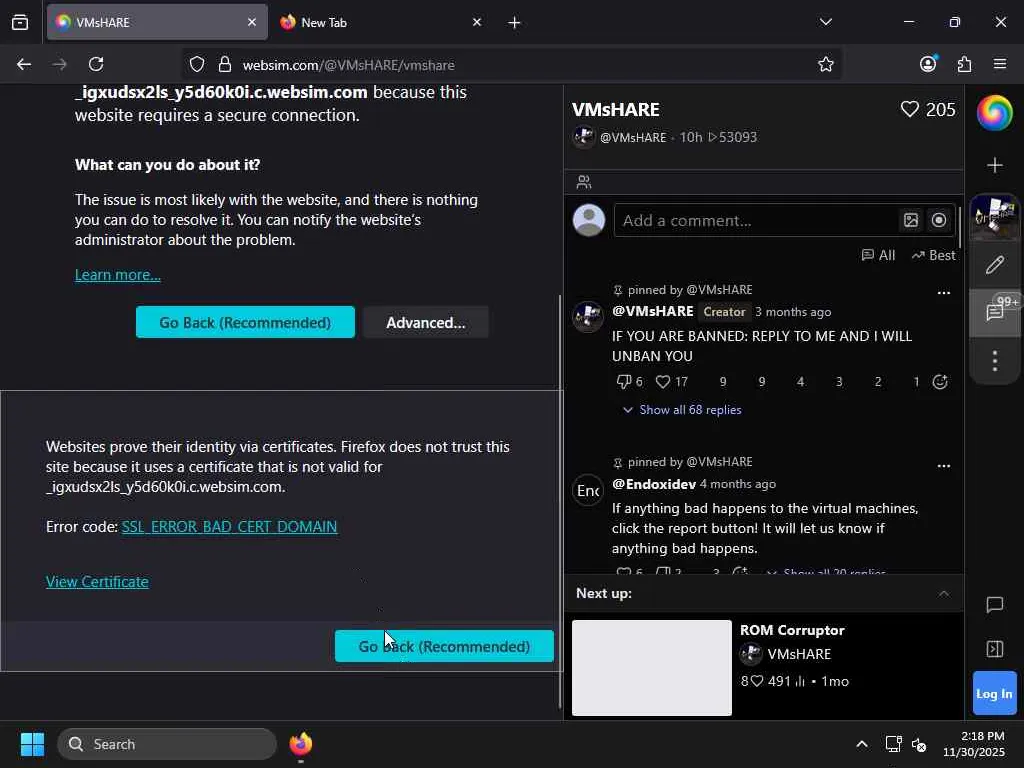Attach image using comment box picture icon
Image resolution: width=1024 pixels, height=768 pixels.
910,220
